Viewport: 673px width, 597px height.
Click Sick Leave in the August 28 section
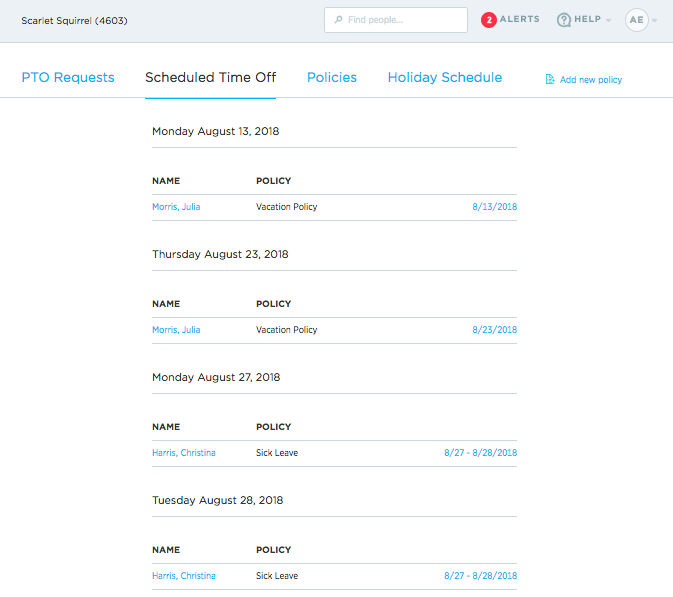[277, 576]
